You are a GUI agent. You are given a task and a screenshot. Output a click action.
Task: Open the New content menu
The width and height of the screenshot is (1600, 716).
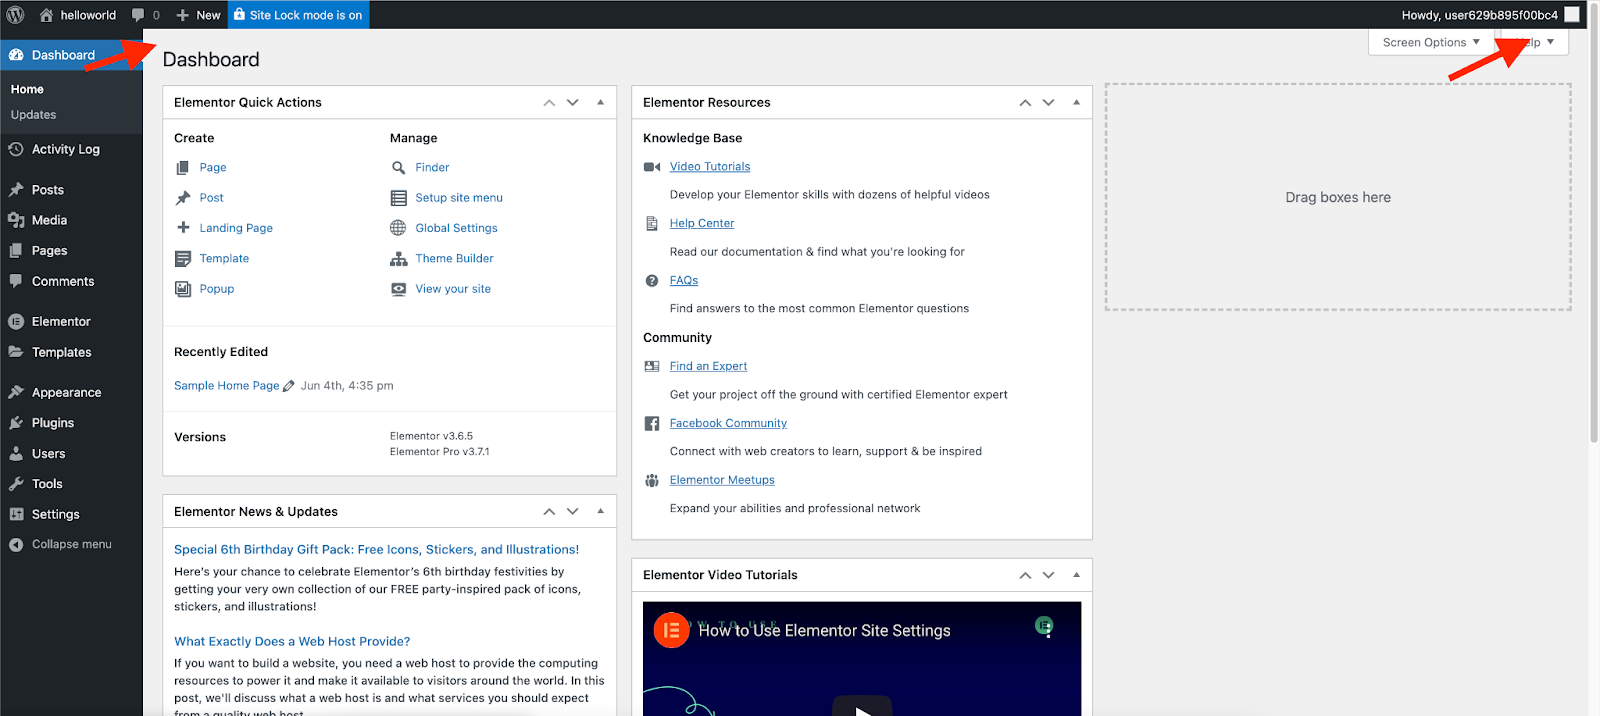pos(198,15)
